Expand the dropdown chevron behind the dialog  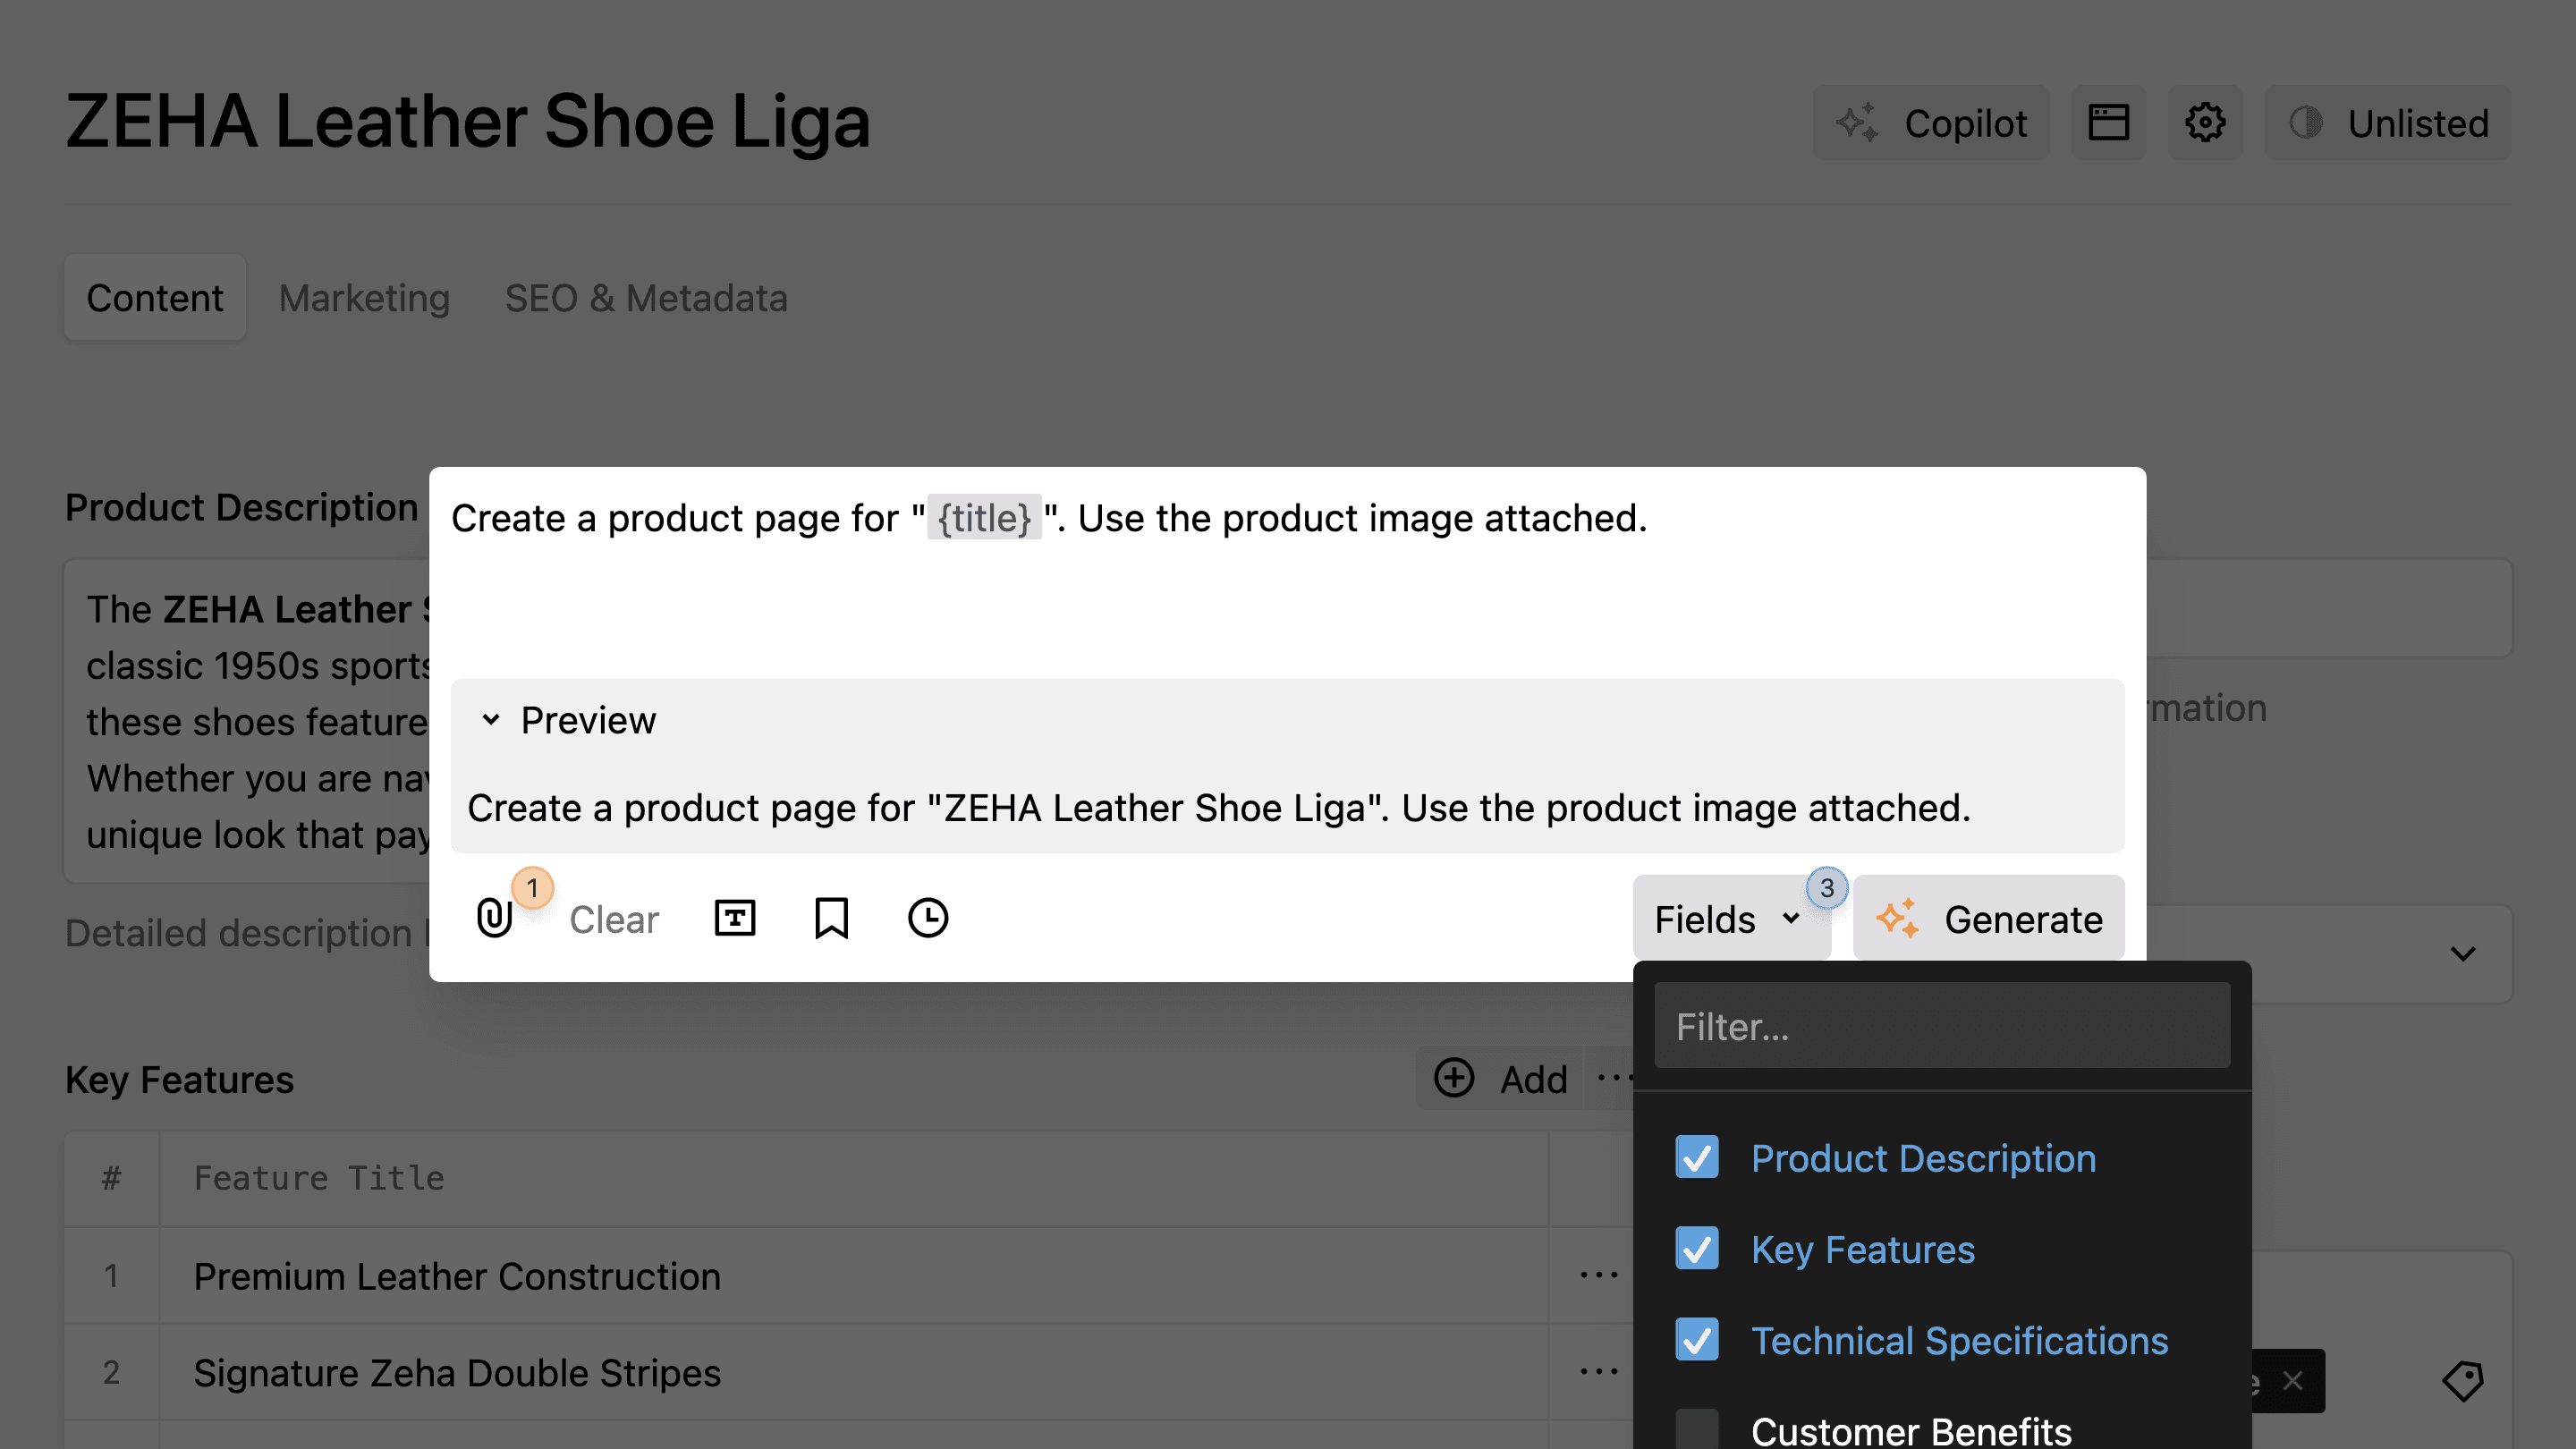tap(2463, 954)
